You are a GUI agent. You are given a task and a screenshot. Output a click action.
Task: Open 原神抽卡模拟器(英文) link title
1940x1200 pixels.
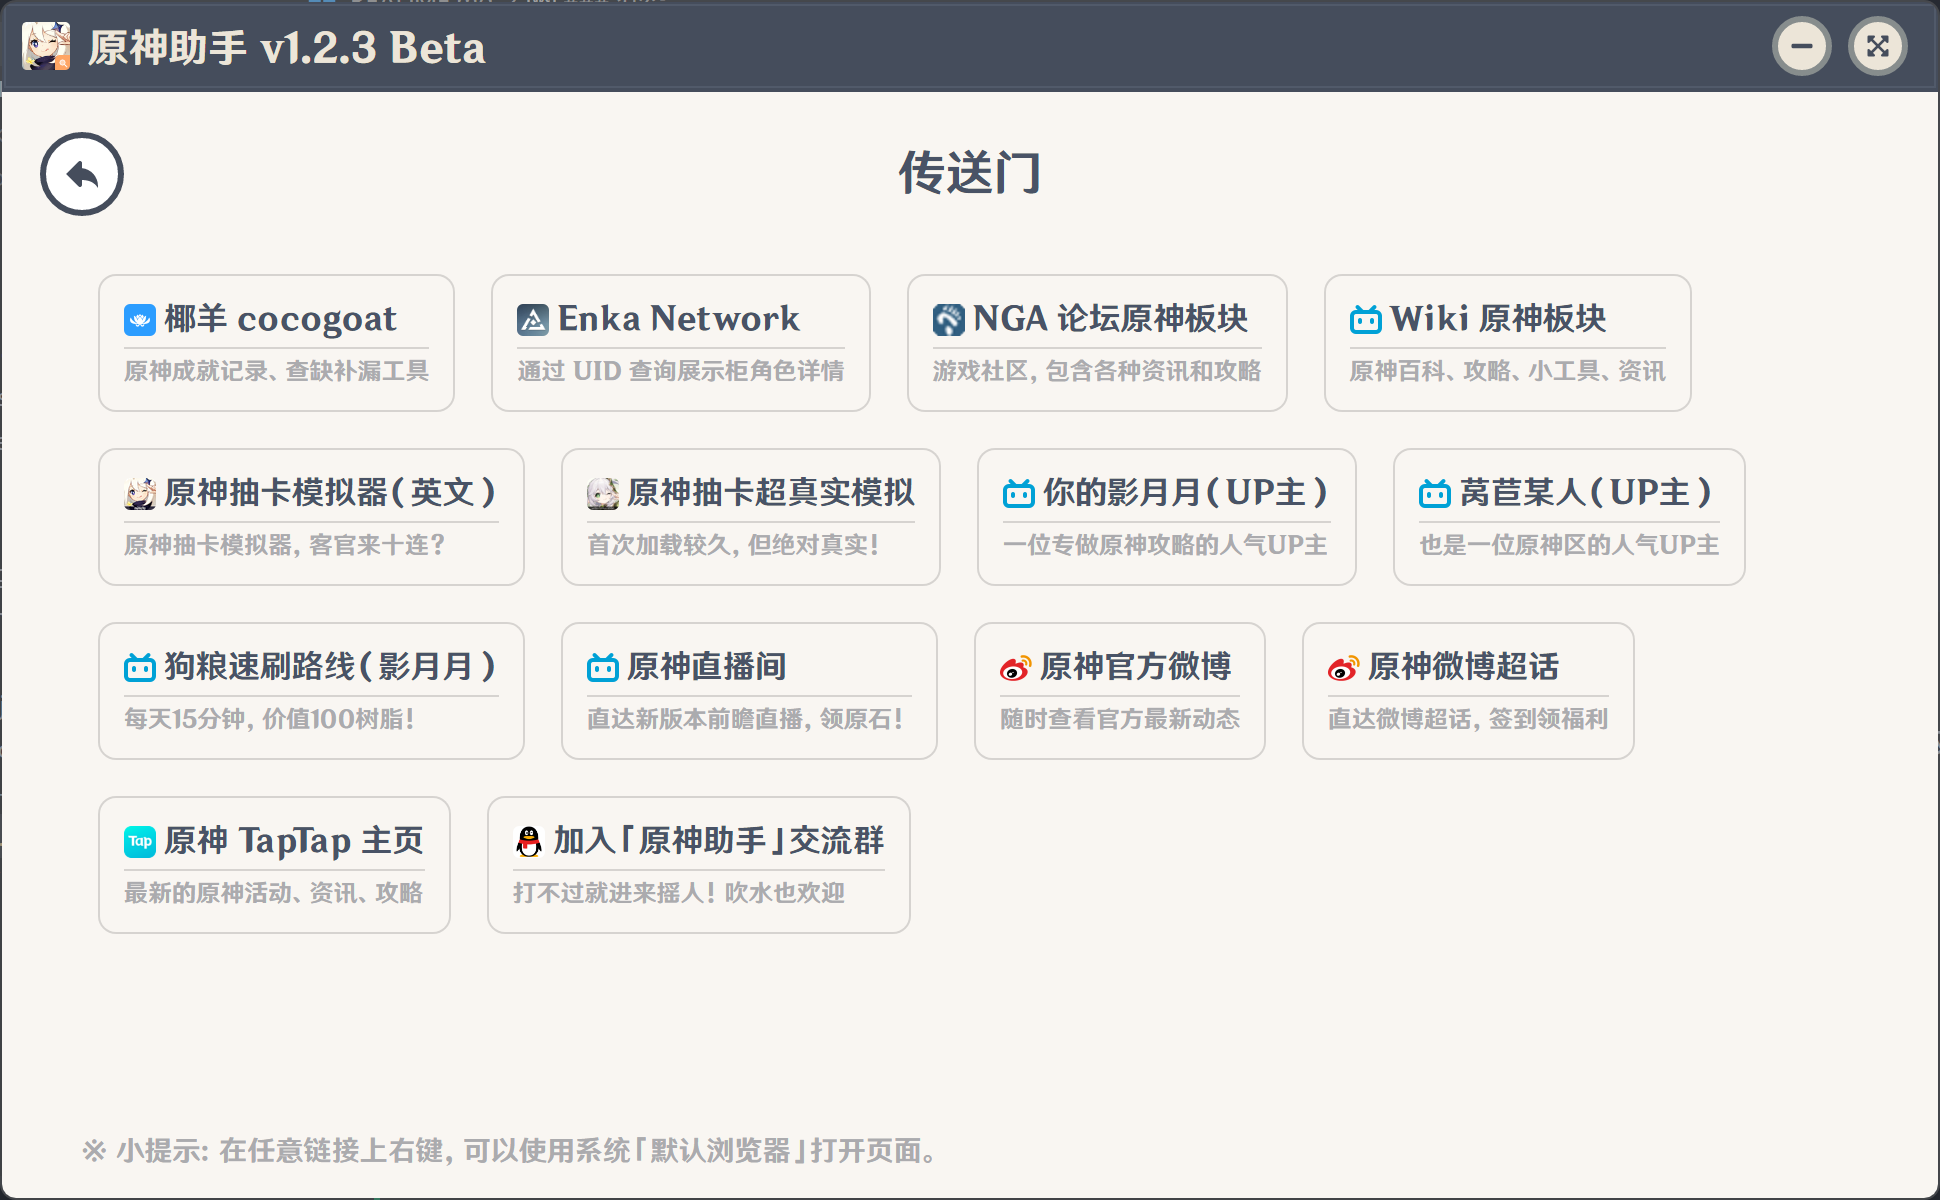pos(330,493)
